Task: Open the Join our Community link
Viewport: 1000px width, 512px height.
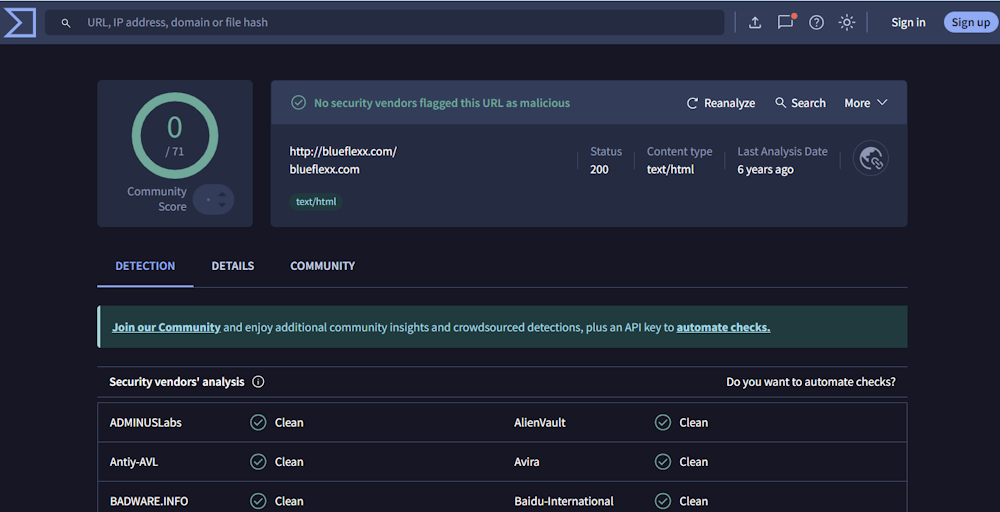Action: coord(166,327)
